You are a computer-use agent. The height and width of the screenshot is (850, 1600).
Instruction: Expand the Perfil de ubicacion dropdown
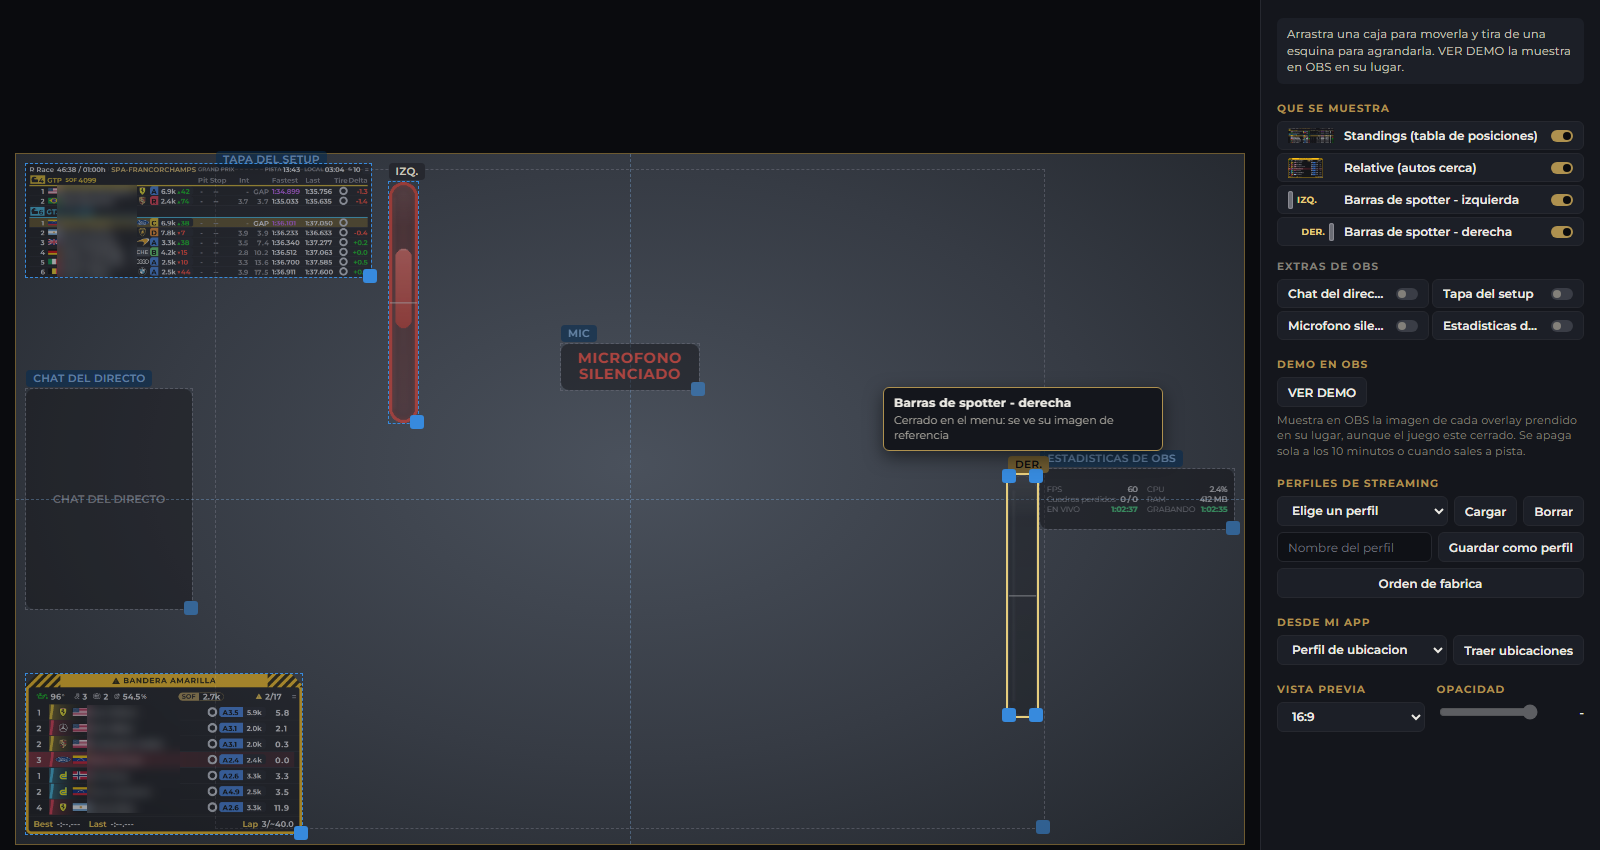pos(1362,650)
